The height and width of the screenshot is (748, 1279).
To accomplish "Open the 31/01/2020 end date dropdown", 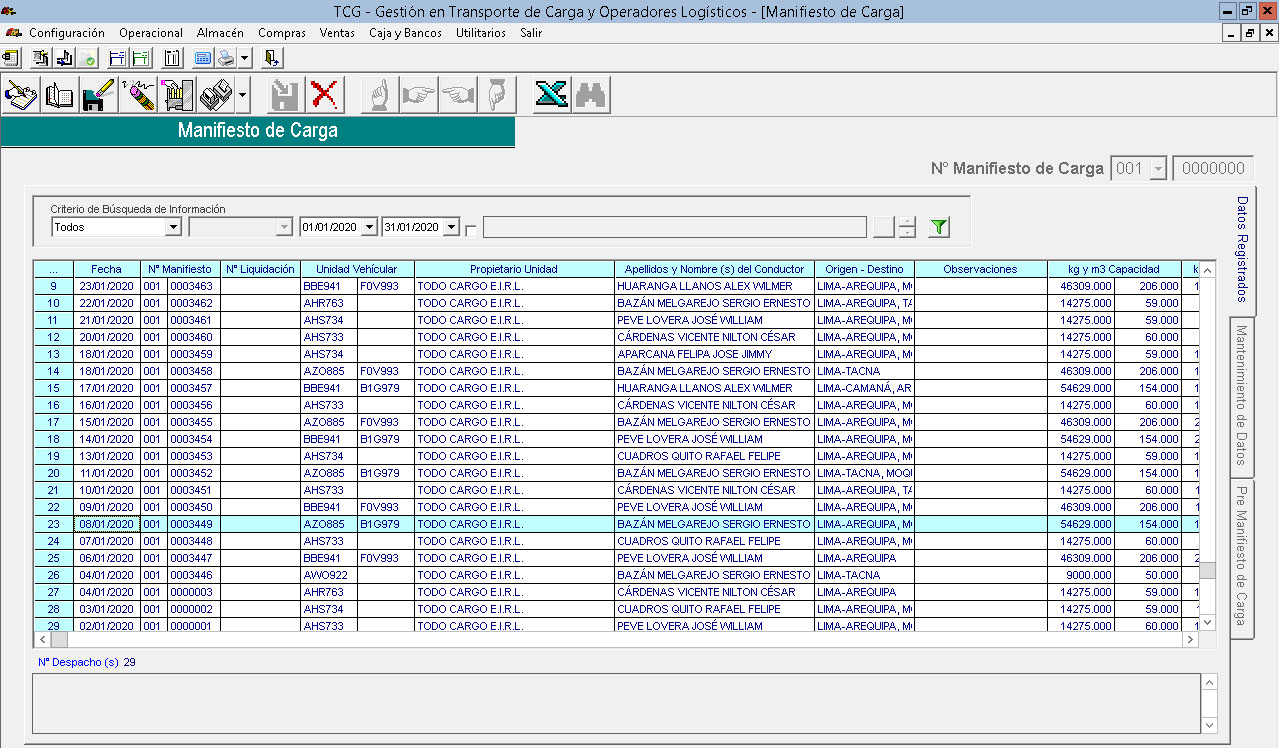I will [x=451, y=228].
